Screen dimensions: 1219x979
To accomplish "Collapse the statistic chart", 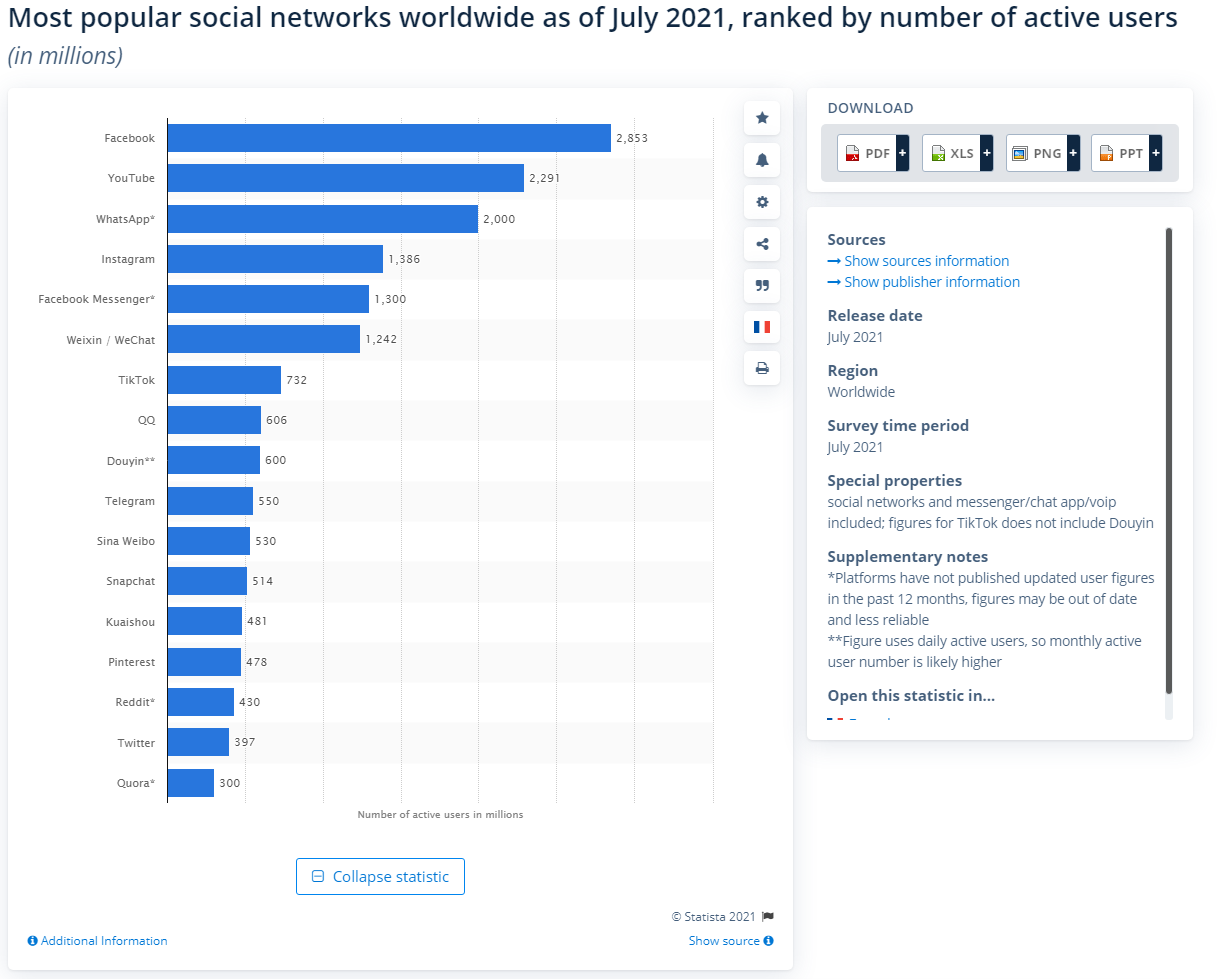I will tap(380, 876).
